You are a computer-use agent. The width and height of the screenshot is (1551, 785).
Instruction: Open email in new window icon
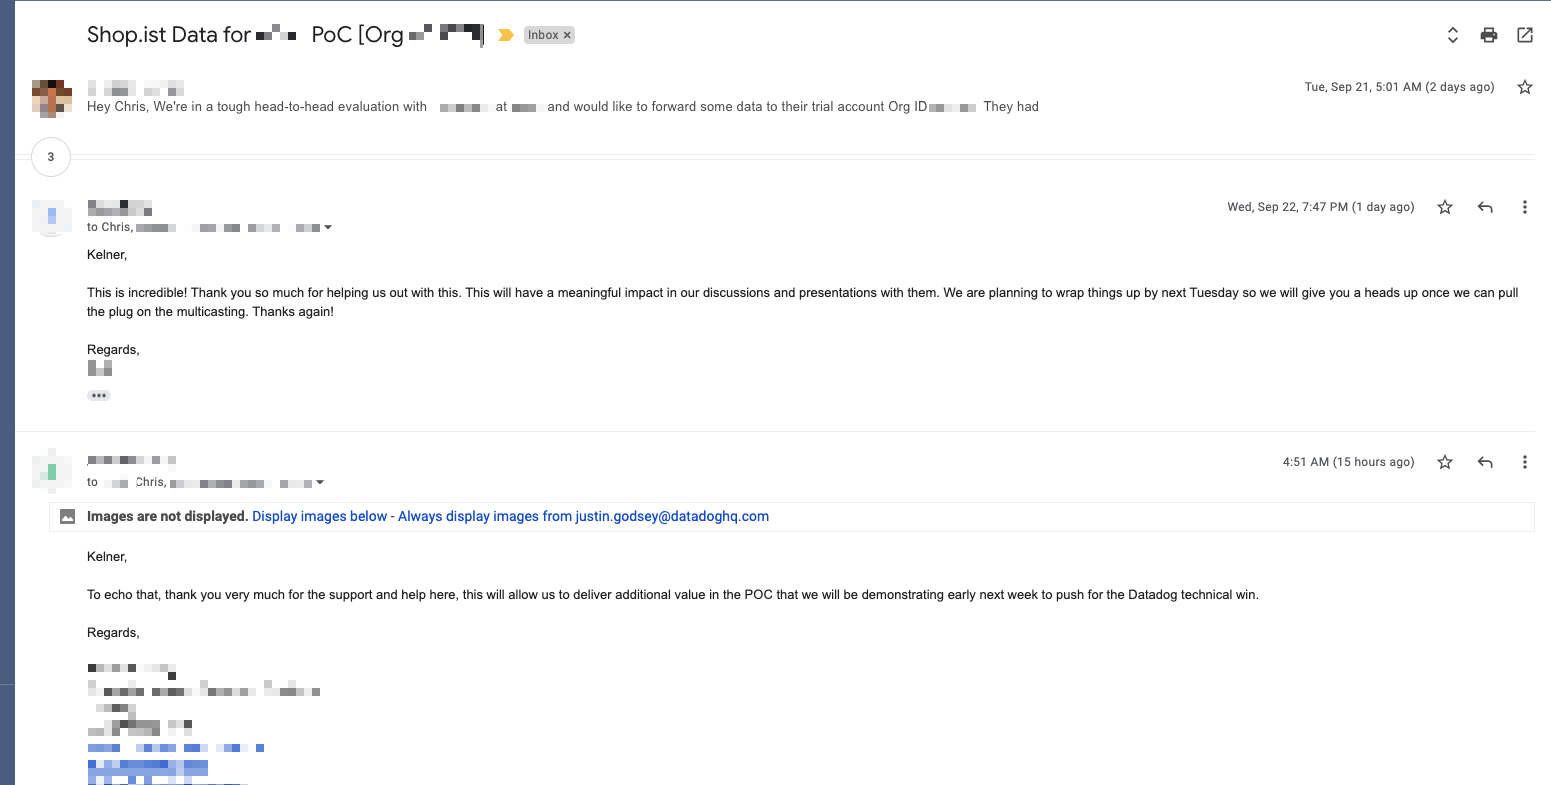tap(1525, 35)
